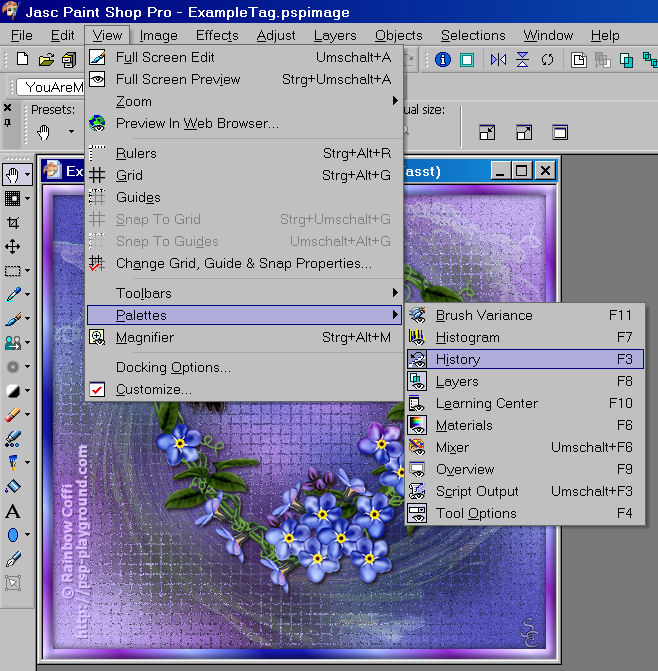Choose Full Screen Preview
The height and width of the screenshot is (671, 658).
(x=244, y=79)
